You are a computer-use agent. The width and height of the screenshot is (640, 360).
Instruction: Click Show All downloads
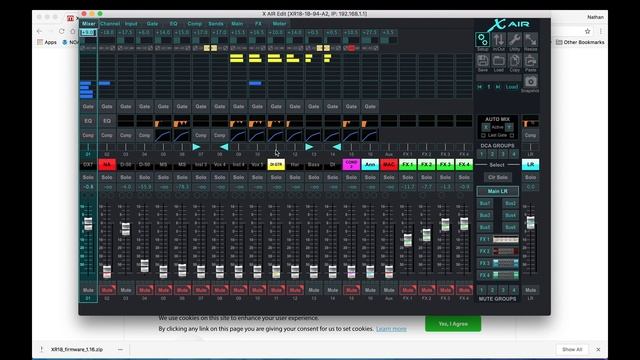click(572, 349)
